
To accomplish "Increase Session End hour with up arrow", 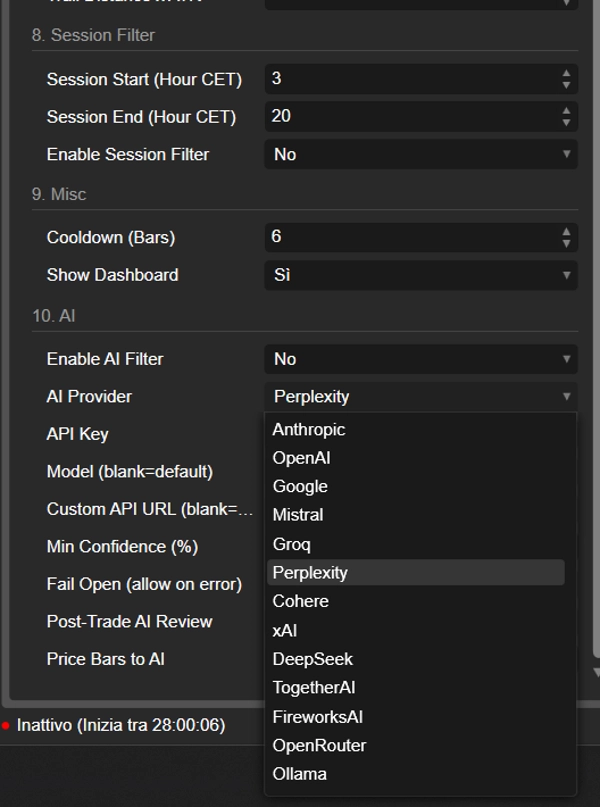I will coord(567,111).
